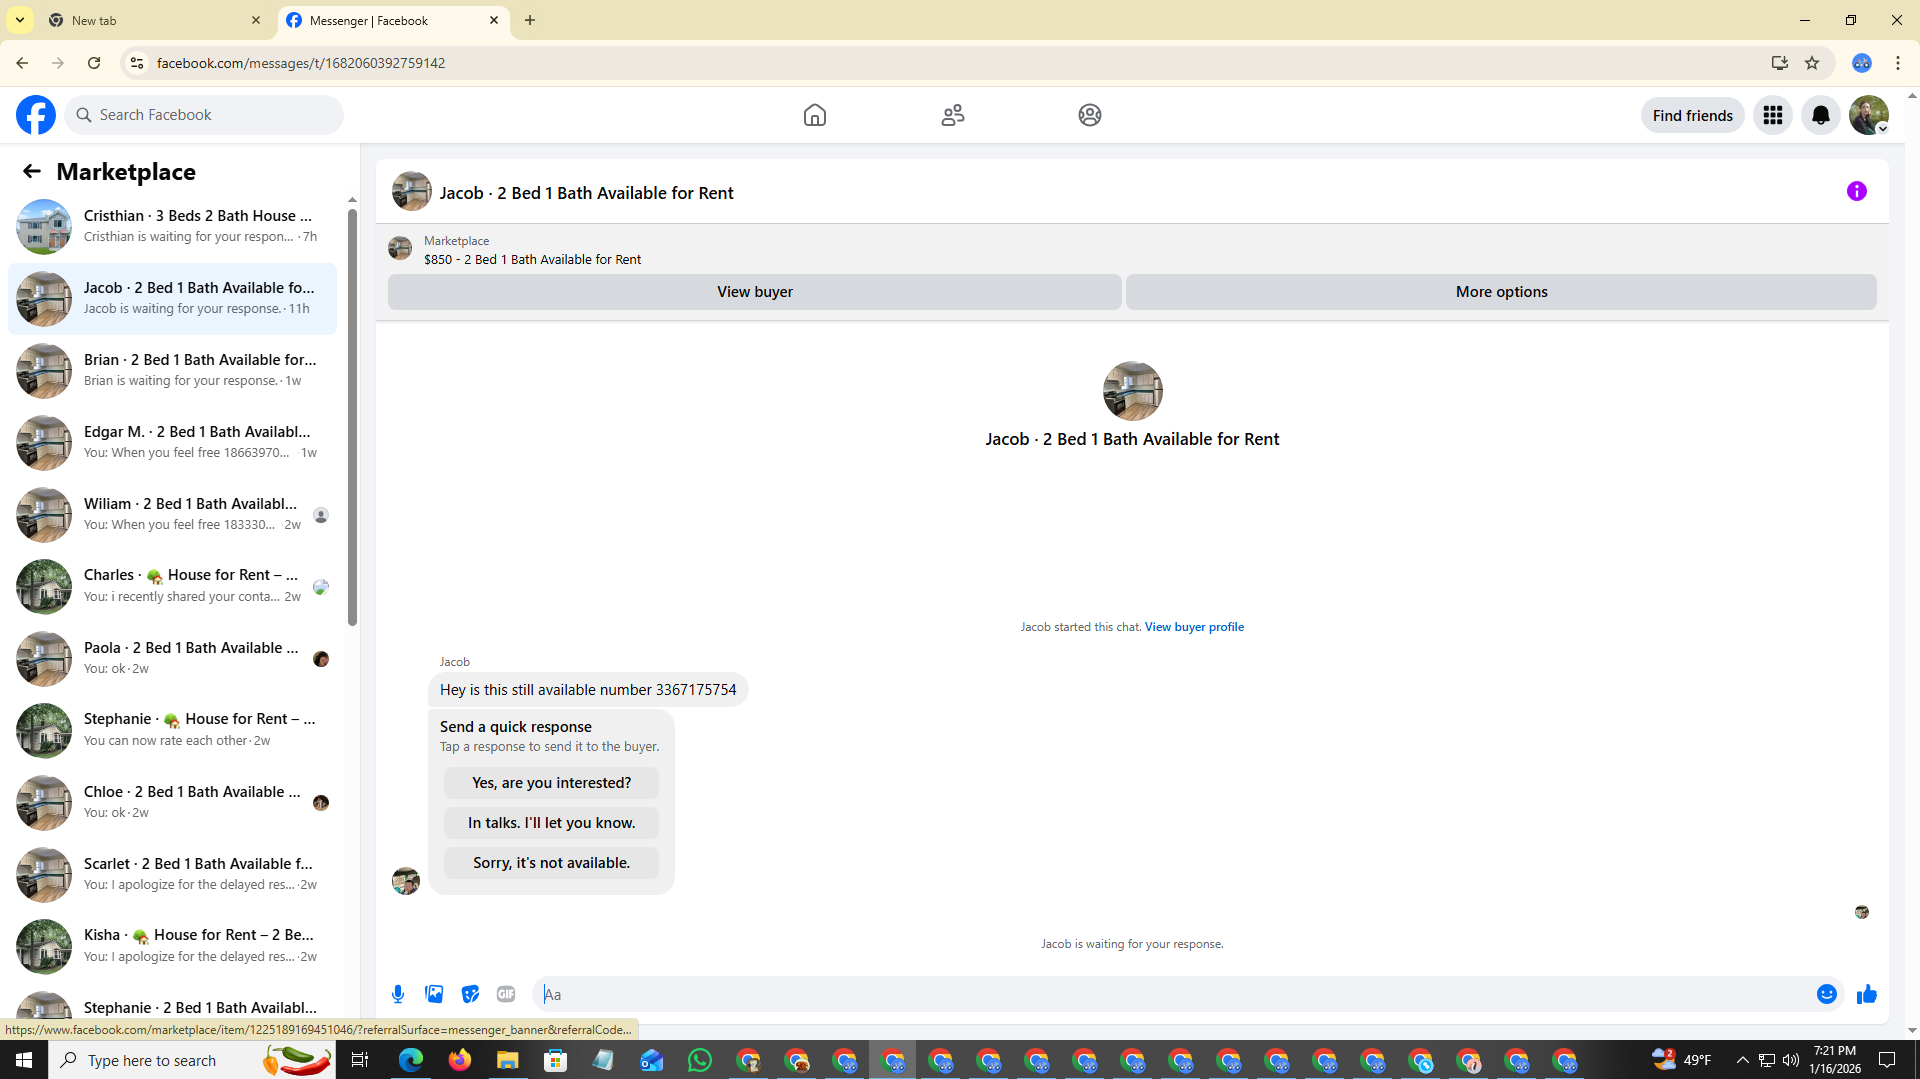1920x1079 pixels.
Task: Bookmark this page with the star icon
Action: coord(1812,63)
